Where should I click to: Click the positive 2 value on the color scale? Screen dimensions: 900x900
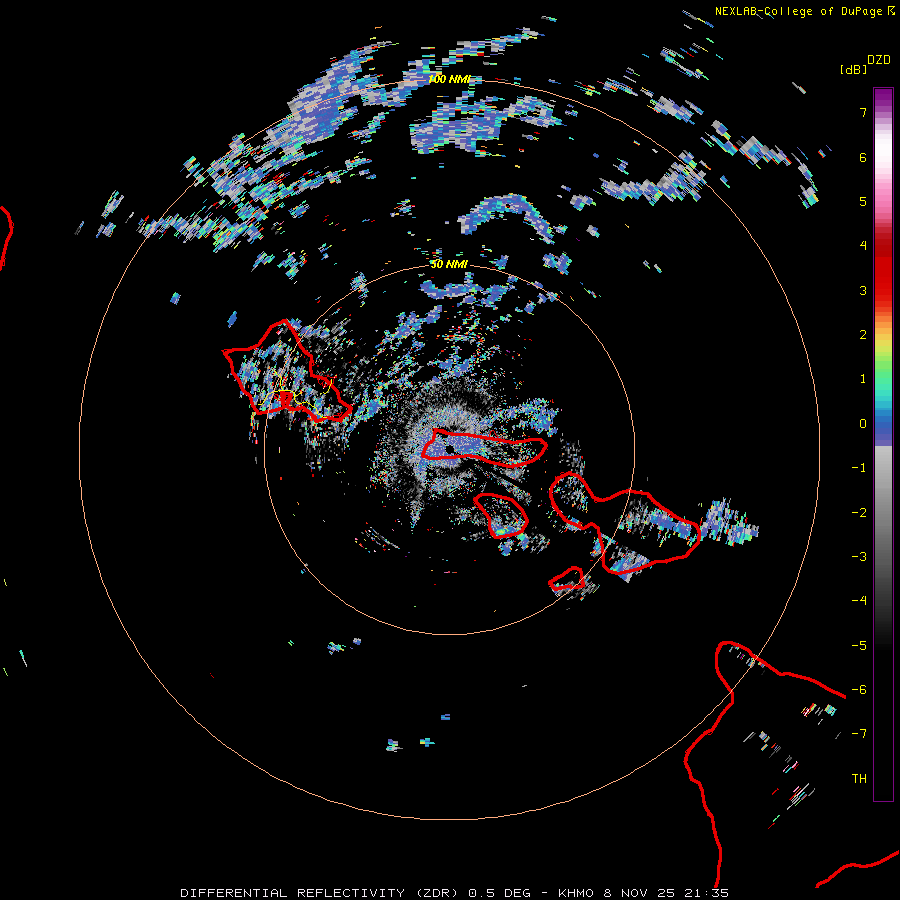[863, 334]
